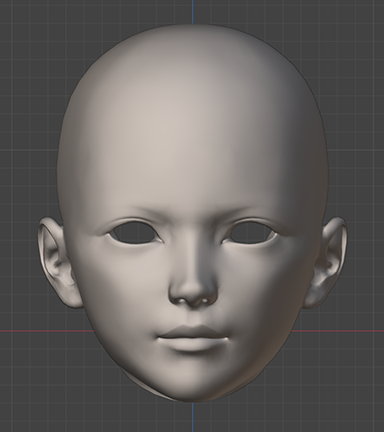Select the nose tip of the head model
384x432 pixels.
[193, 291]
